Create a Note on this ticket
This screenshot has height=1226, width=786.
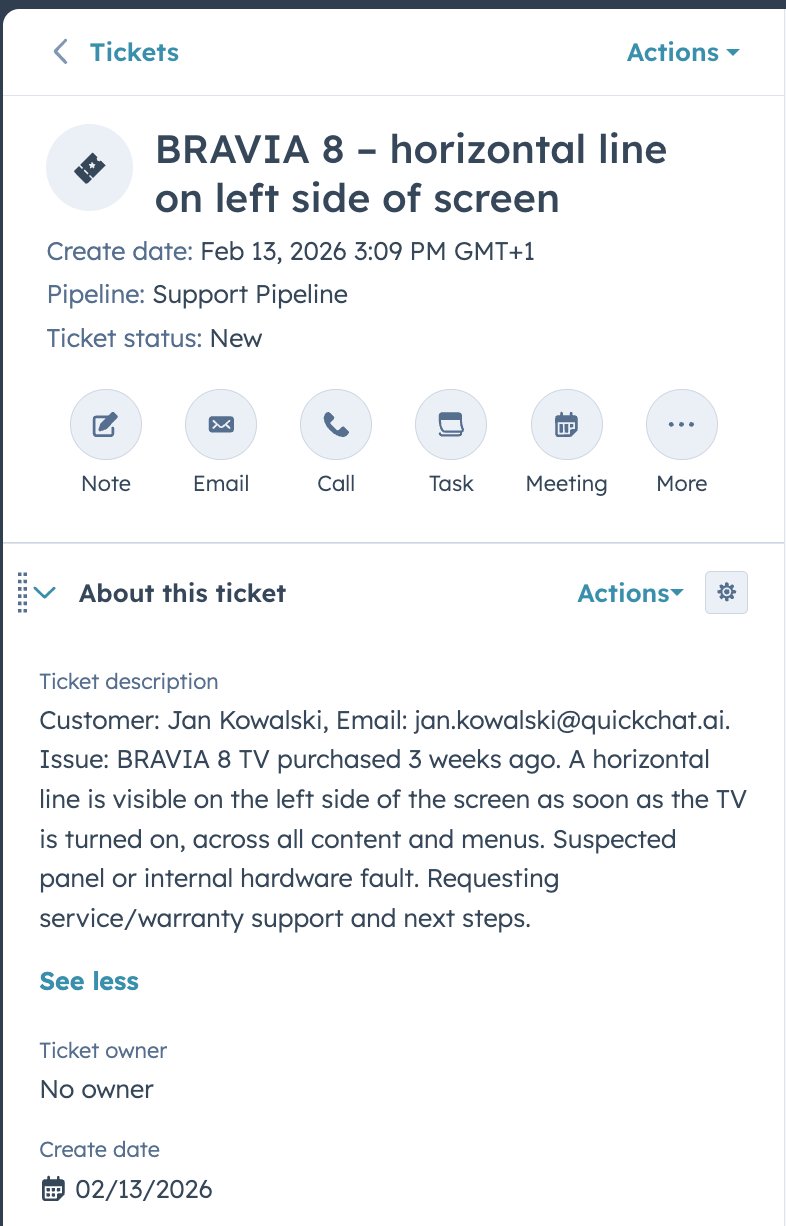[x=106, y=424]
